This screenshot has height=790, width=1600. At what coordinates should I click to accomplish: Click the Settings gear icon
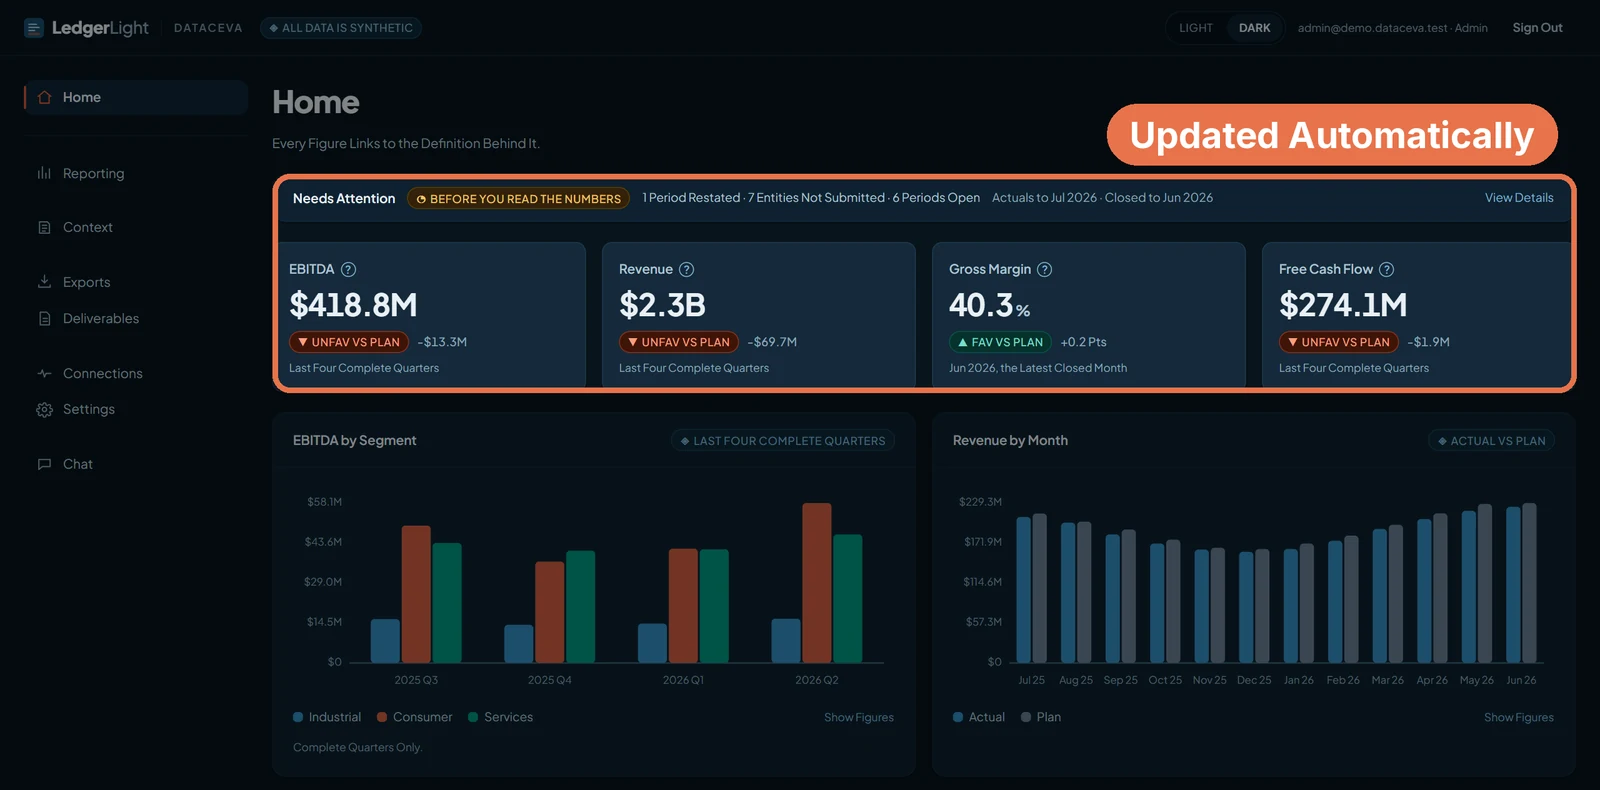click(44, 409)
